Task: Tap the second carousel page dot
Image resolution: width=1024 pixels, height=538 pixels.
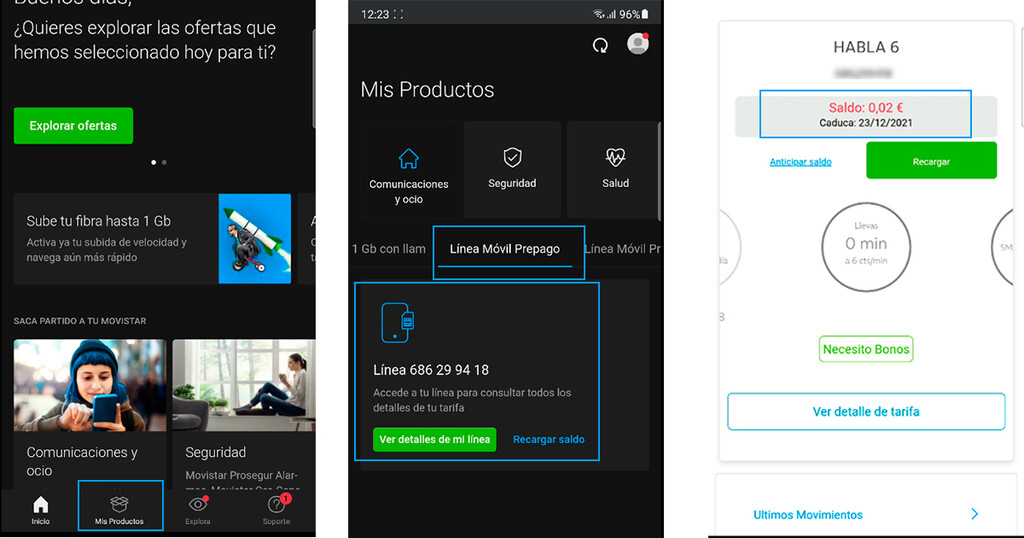Action: (x=164, y=162)
